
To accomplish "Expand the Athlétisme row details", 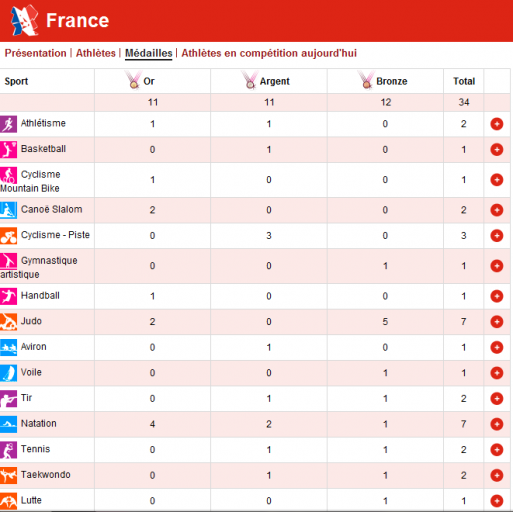I will point(496,124).
